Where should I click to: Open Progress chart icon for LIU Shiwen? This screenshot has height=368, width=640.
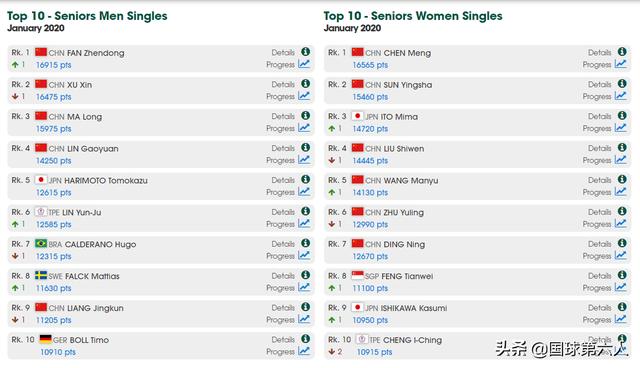[620, 160]
